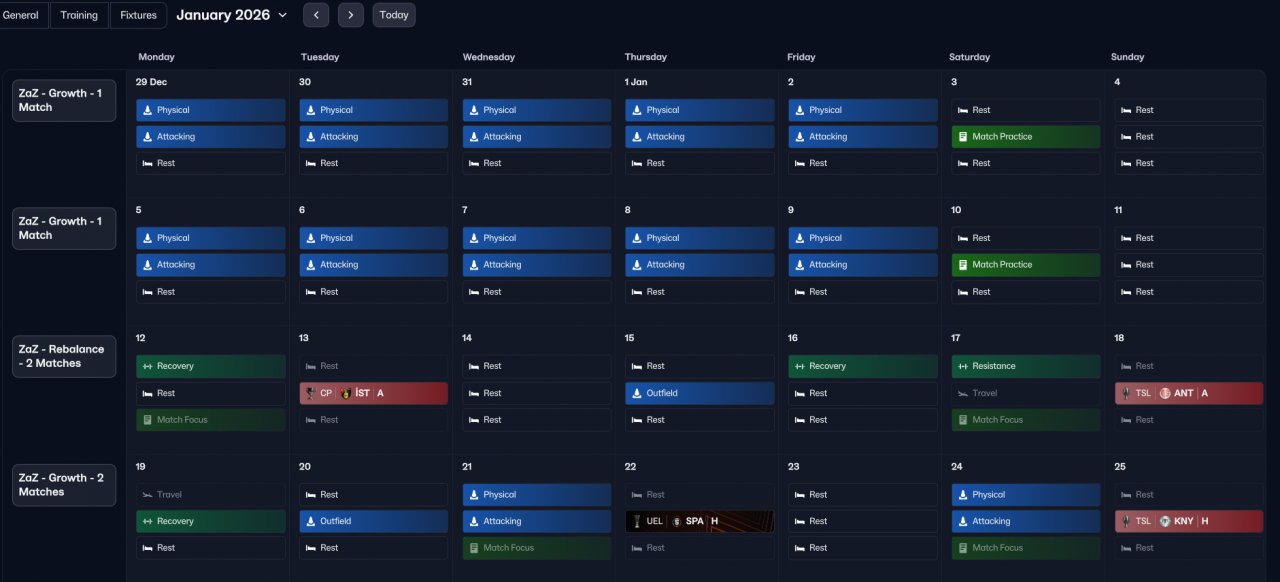
Task: Click the Konyaspor badge on Sunday 25 fixture
Action: (x=1164, y=521)
